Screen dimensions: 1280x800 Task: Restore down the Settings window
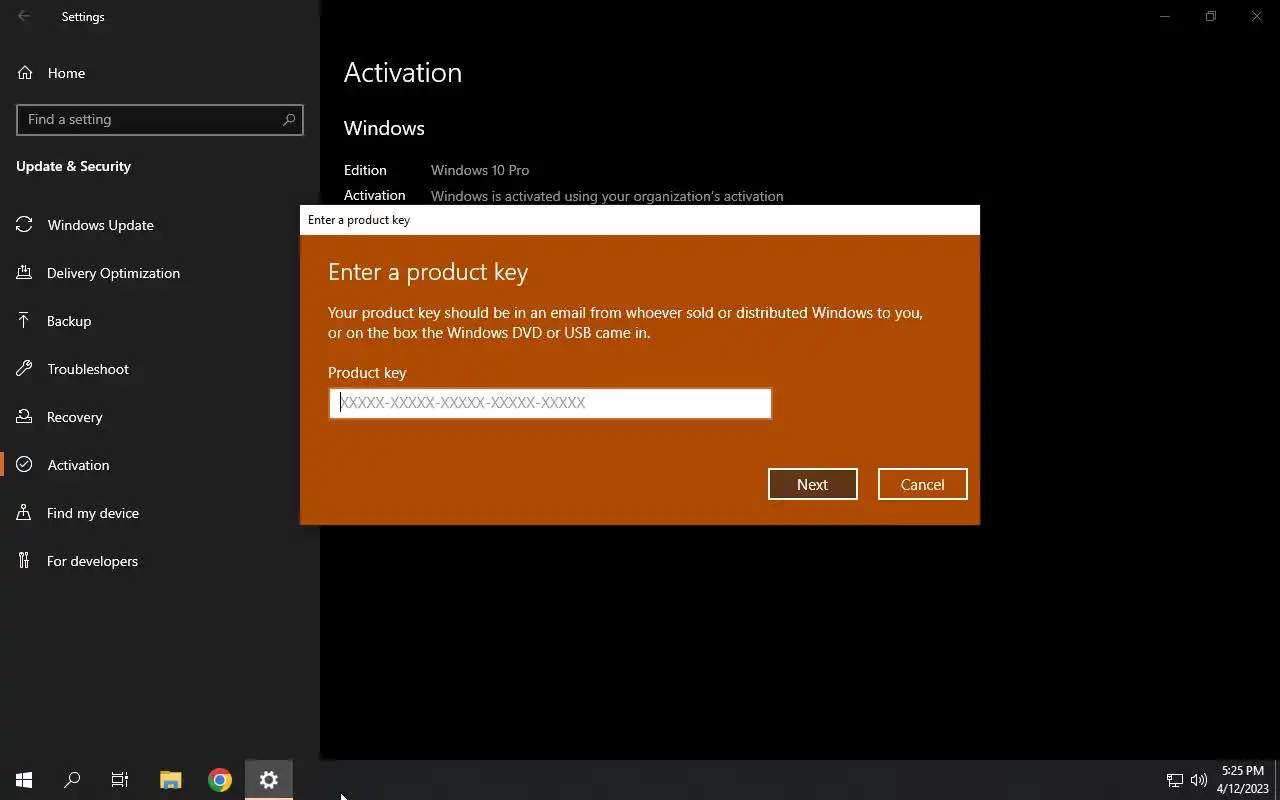pyautogui.click(x=1211, y=16)
